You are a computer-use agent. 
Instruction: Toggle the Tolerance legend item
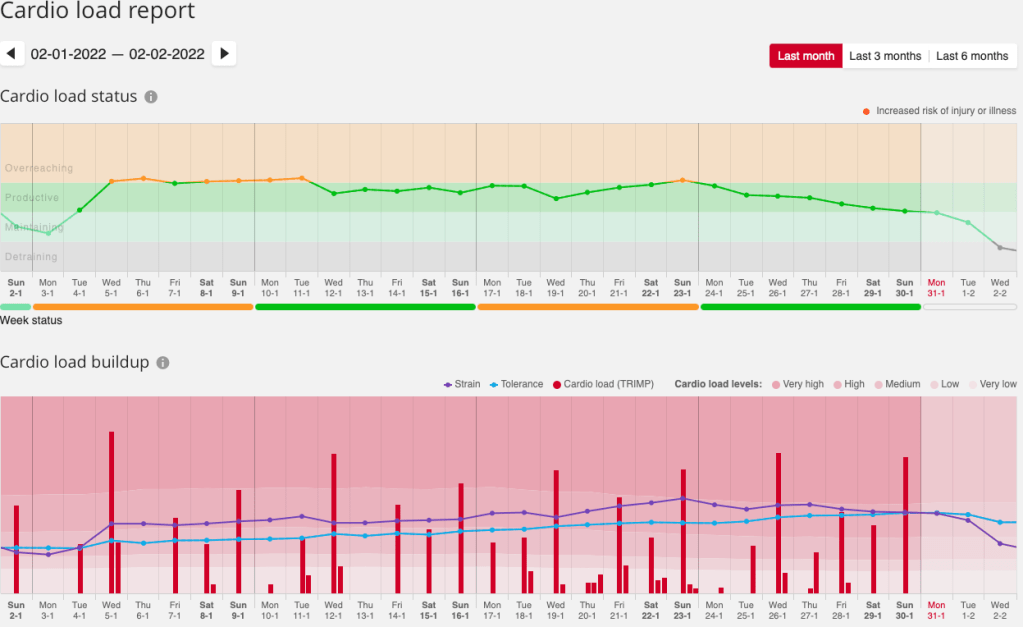519,384
